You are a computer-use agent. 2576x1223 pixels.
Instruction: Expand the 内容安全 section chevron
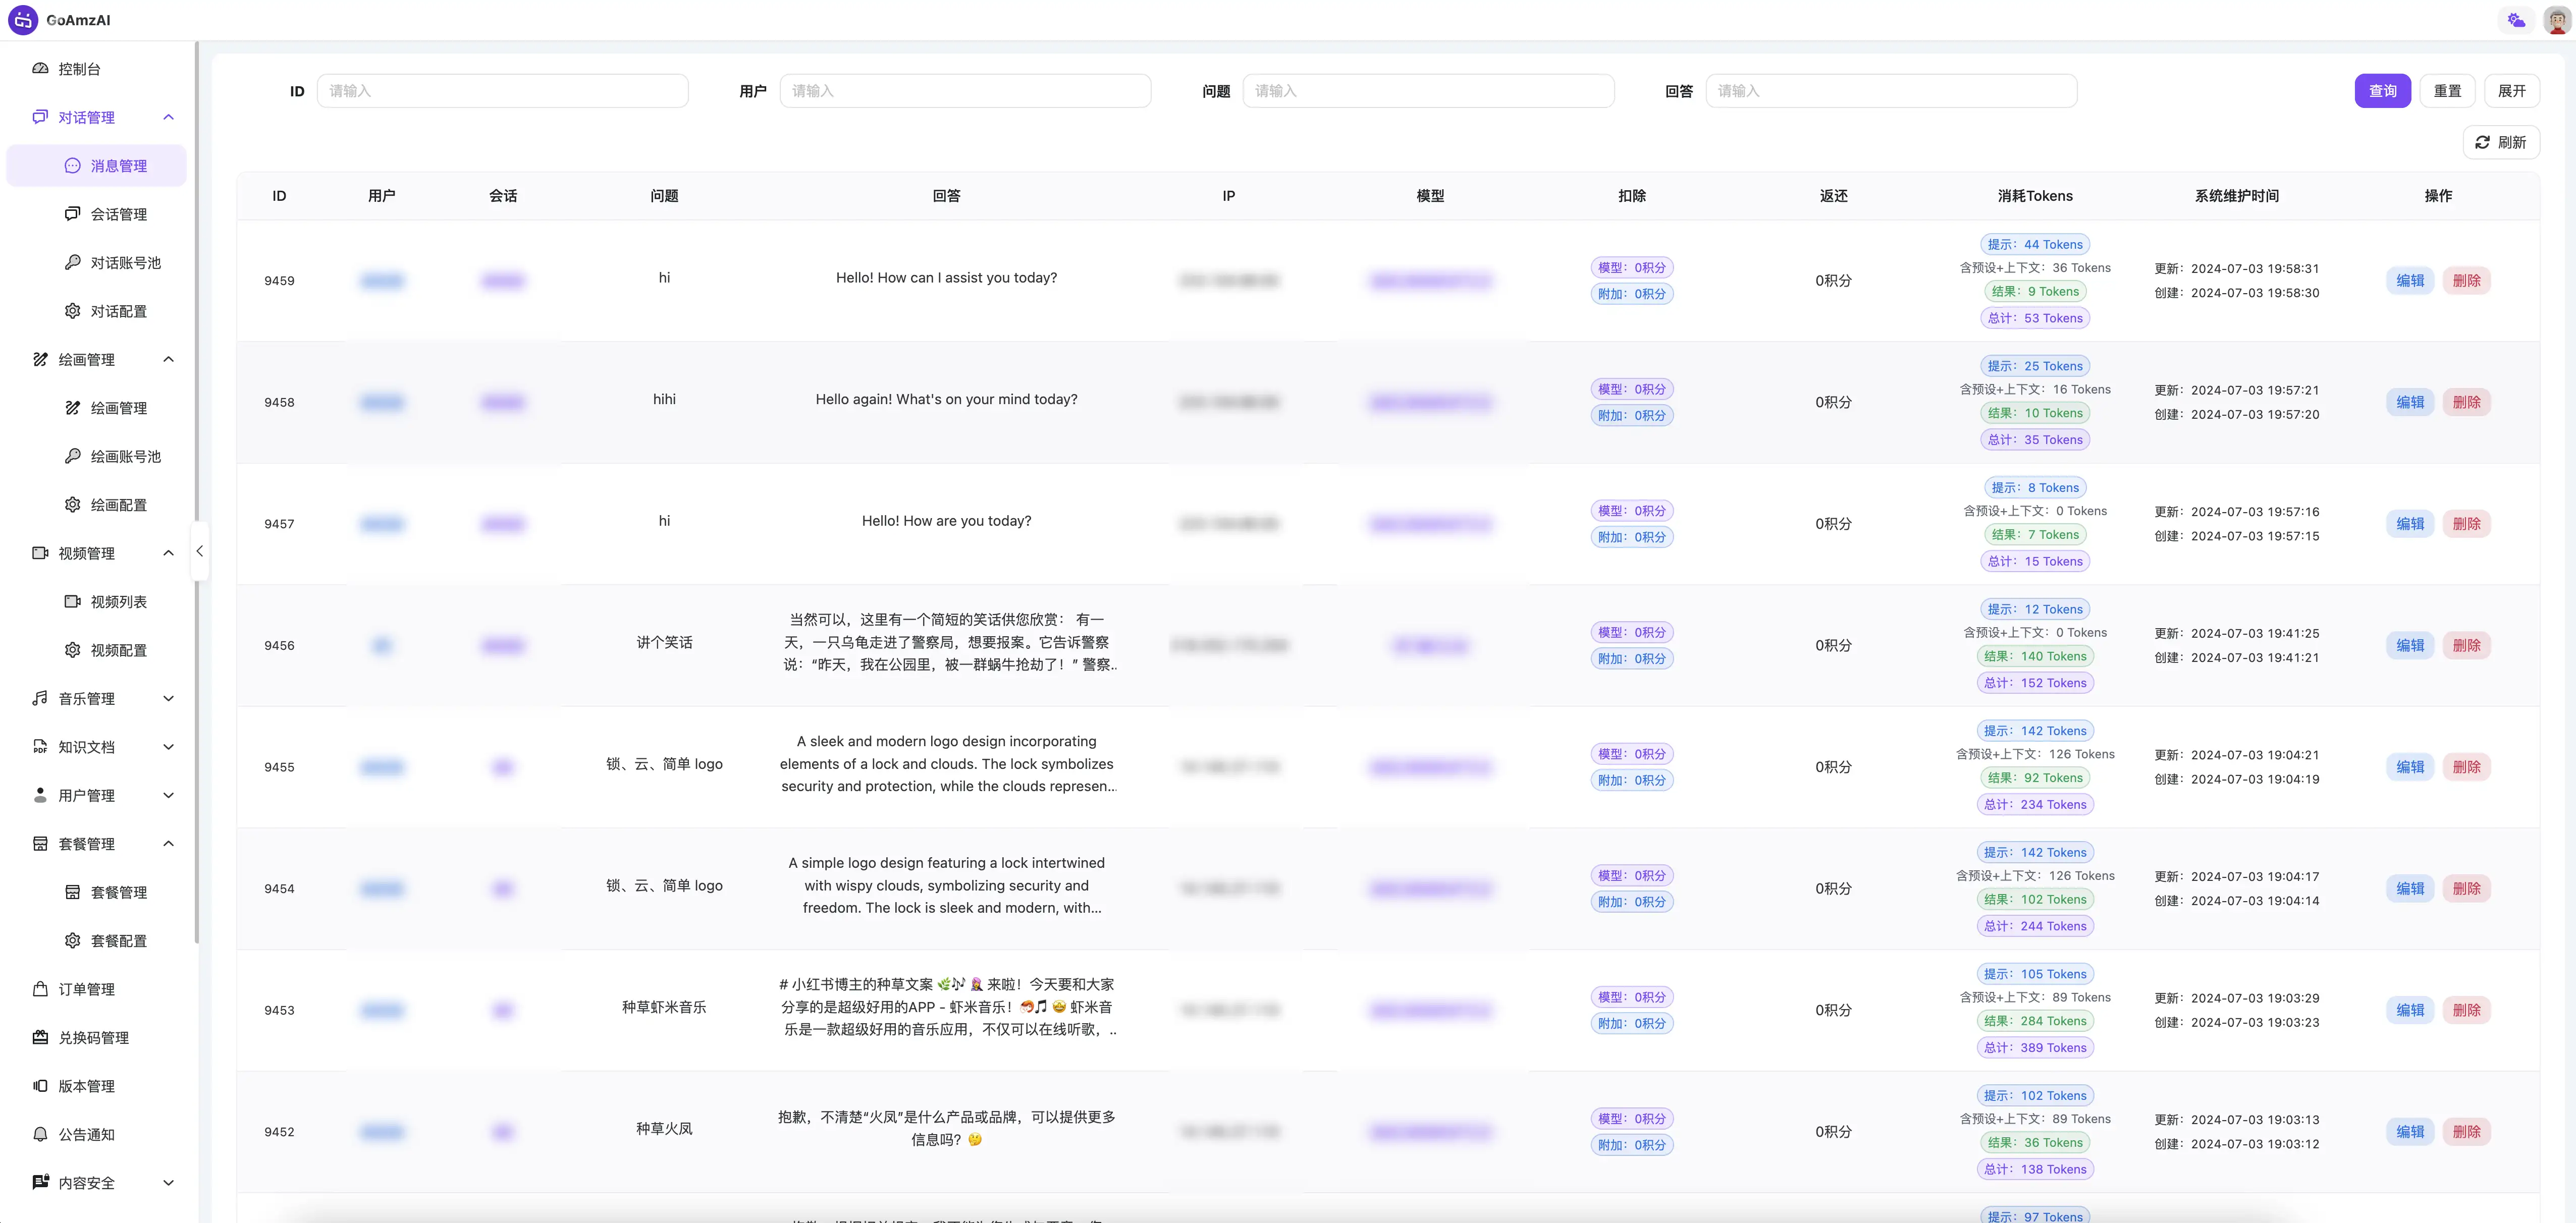click(169, 1183)
